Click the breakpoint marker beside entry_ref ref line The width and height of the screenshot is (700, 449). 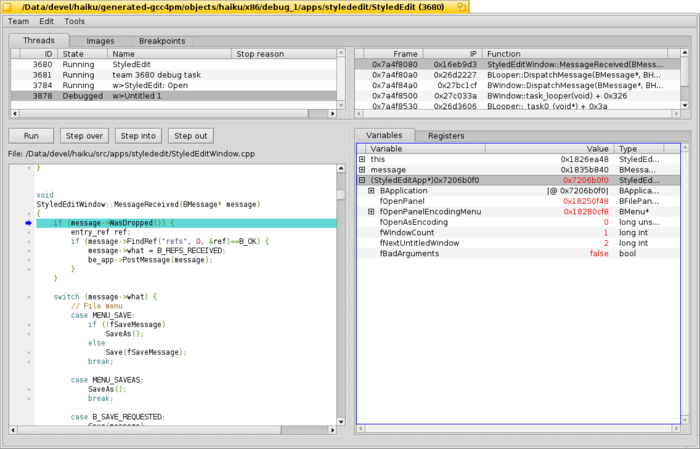(x=29, y=232)
